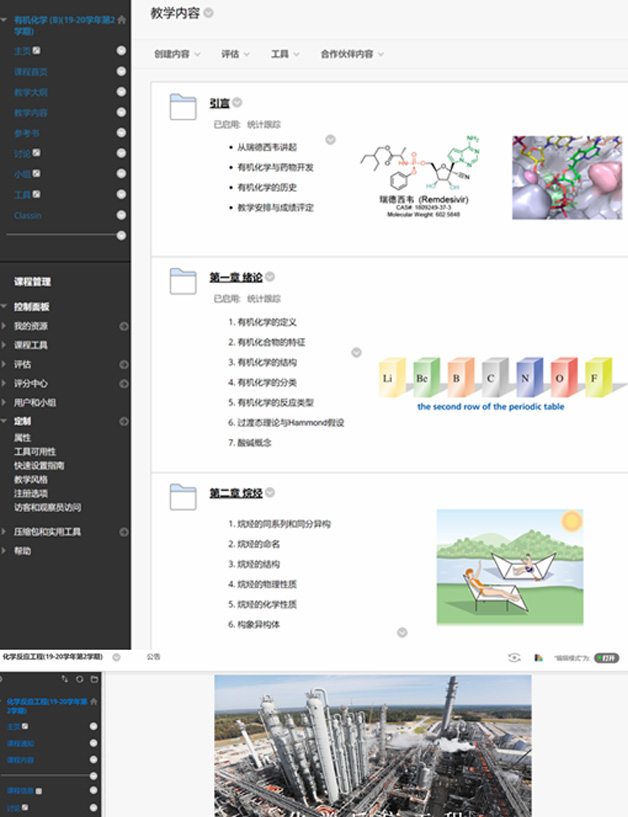The image size is (628, 817).
Task: Toggle the edit mode 打开 switch
Action: (x=606, y=658)
